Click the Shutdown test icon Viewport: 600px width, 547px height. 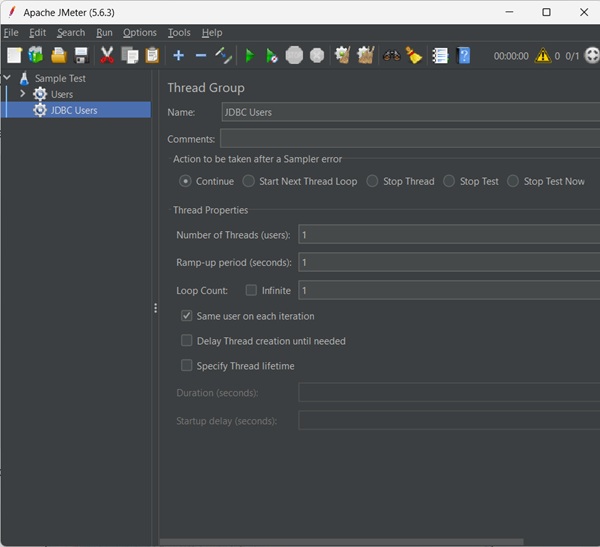point(316,56)
